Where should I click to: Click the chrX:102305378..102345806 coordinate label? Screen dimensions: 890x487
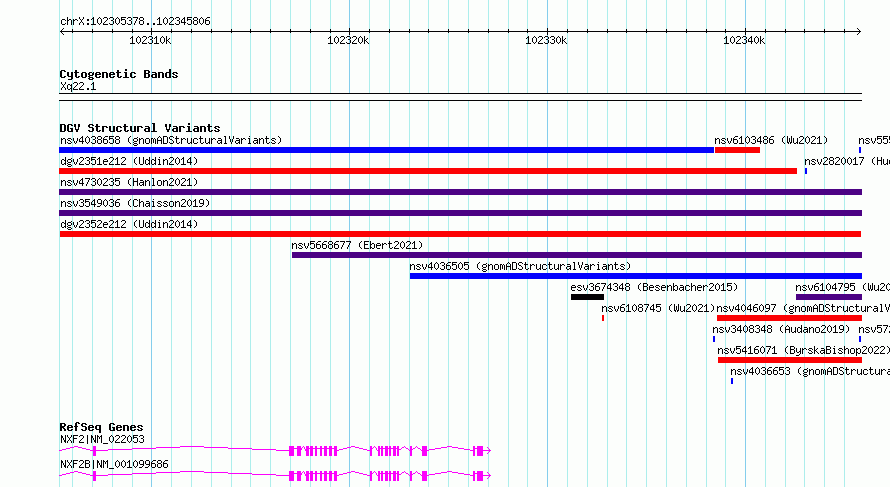(135, 22)
